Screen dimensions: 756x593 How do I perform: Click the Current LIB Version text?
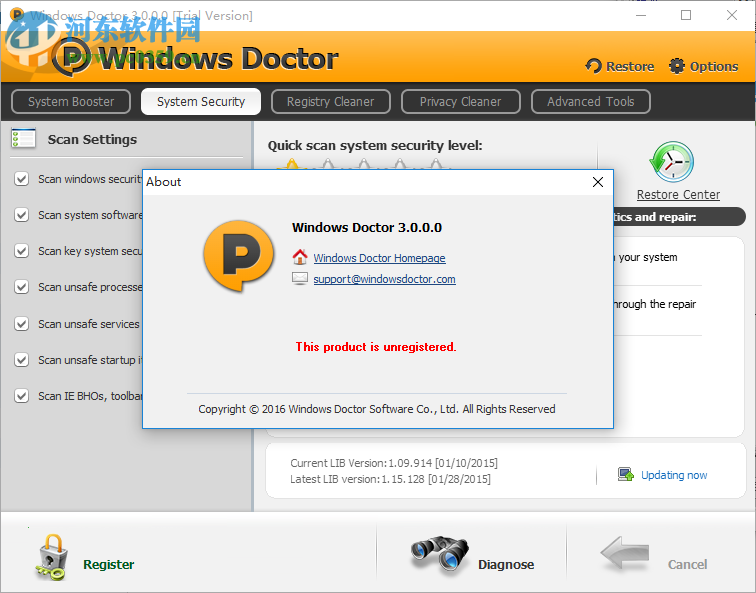[394, 463]
